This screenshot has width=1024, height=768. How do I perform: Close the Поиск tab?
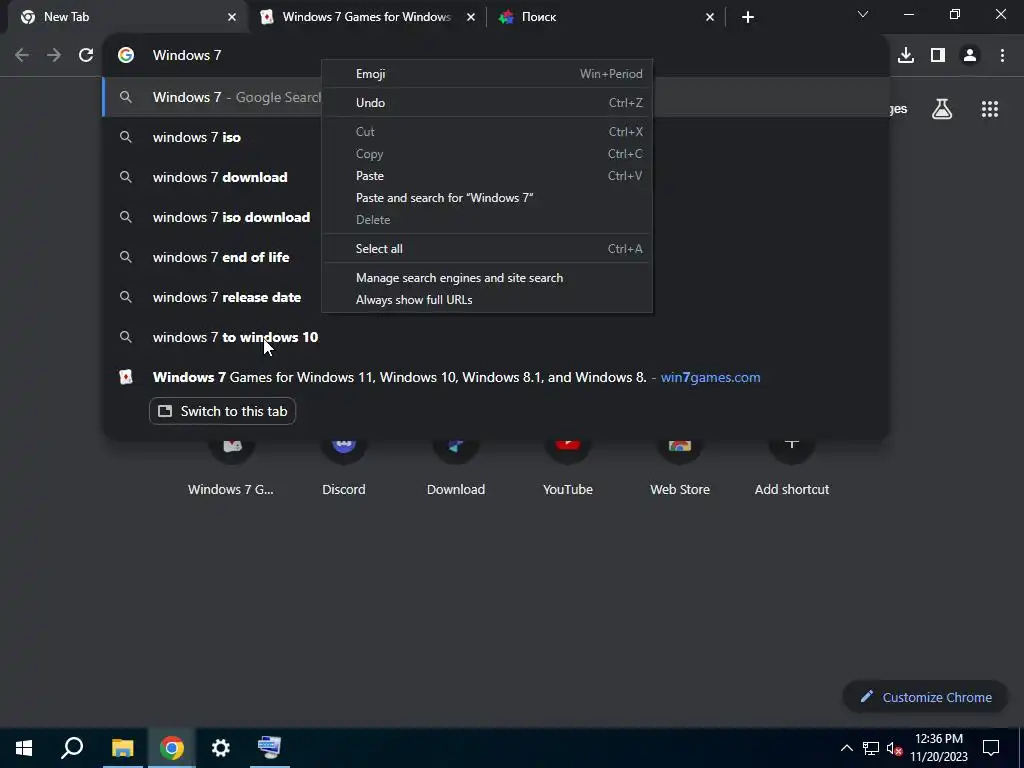point(710,17)
